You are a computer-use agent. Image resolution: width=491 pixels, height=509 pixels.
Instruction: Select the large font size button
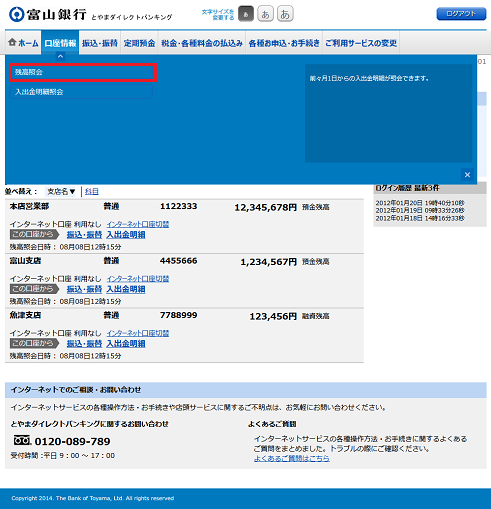[285, 14]
